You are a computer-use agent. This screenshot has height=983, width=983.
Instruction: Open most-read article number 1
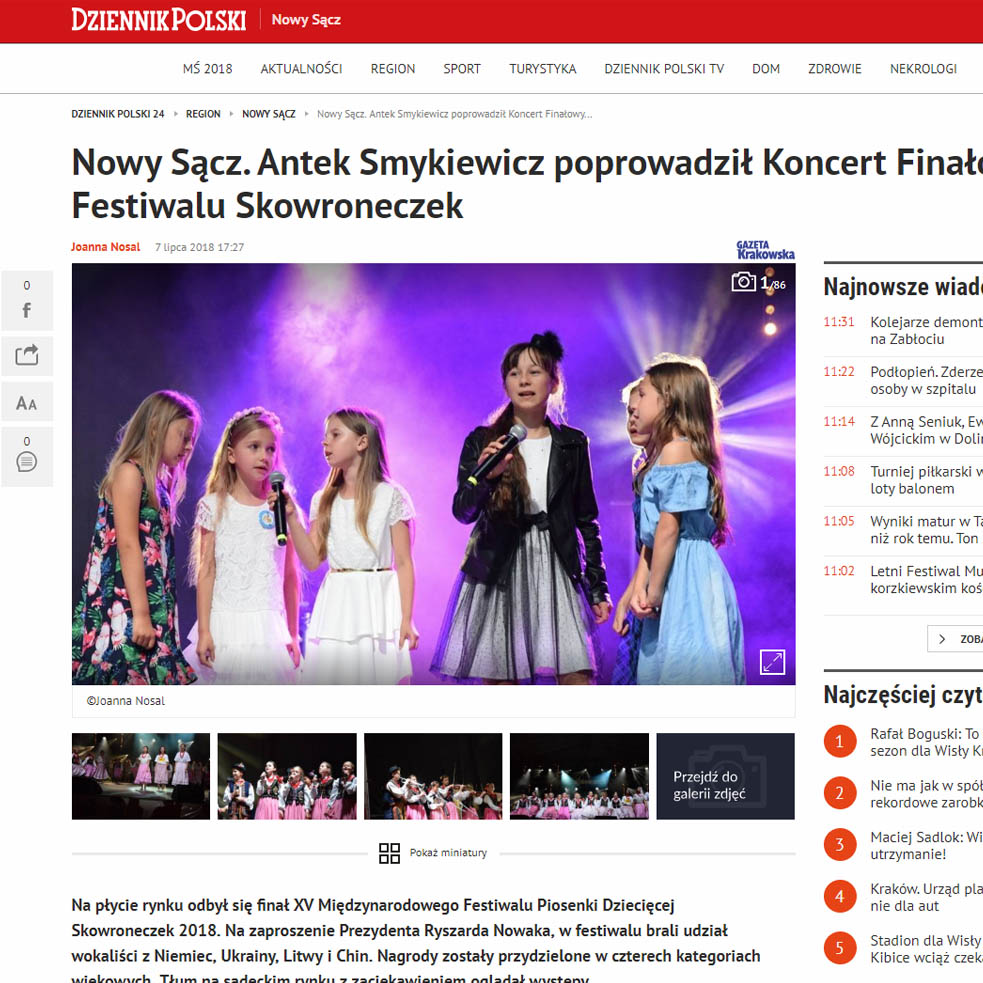[x=903, y=742]
